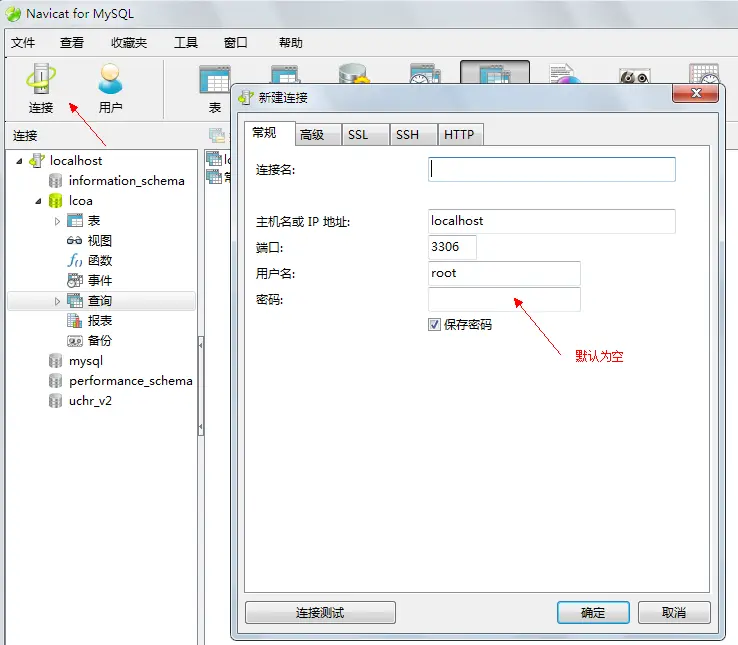Viewport: 738px width, 645px height.
Task: Open the 用户 (User) toolbar icon
Action: pos(110,89)
